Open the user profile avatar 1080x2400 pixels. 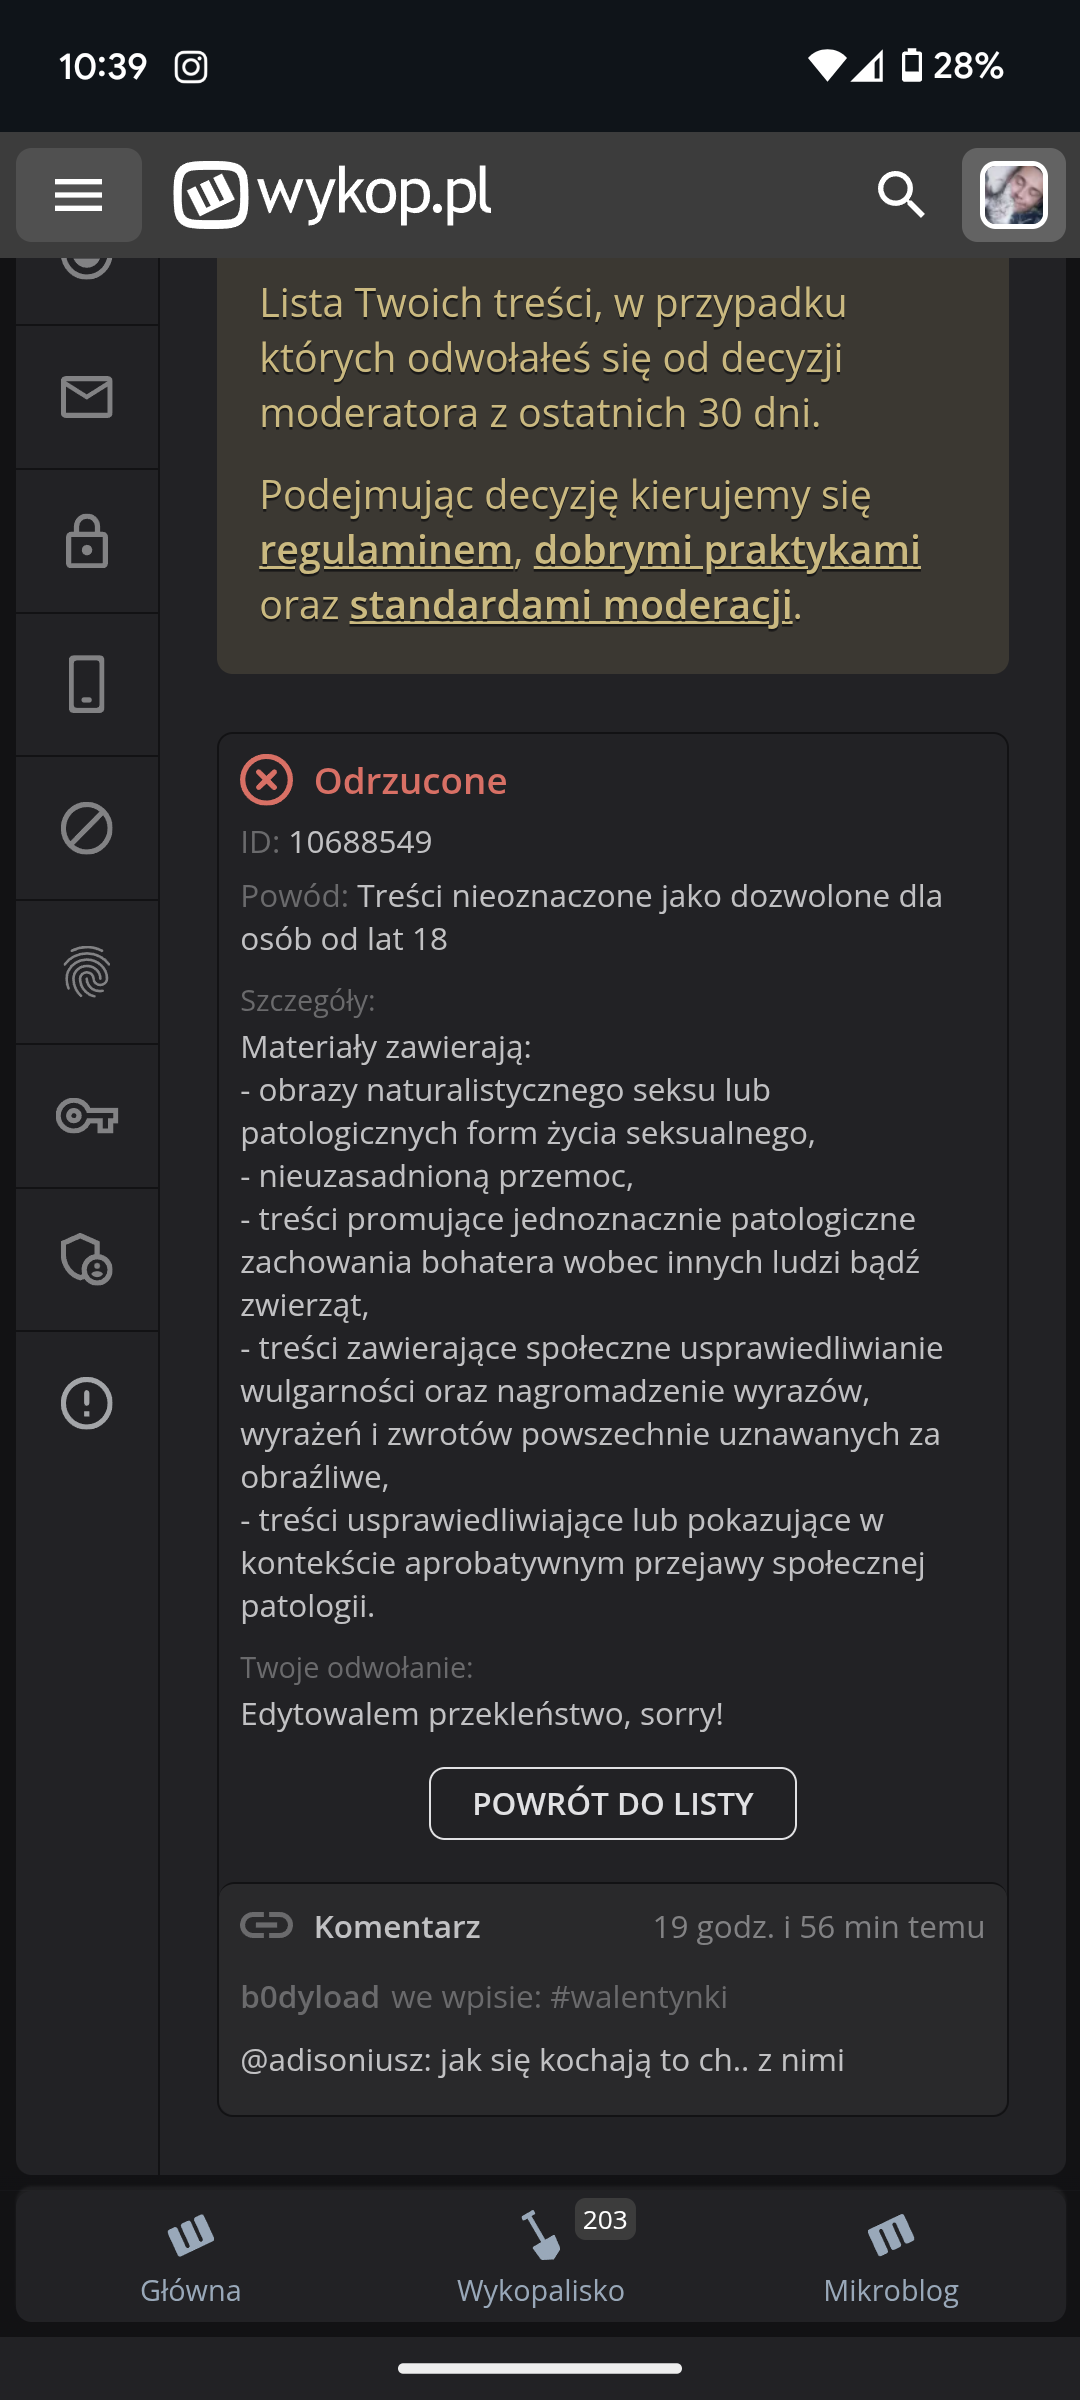(x=1013, y=195)
